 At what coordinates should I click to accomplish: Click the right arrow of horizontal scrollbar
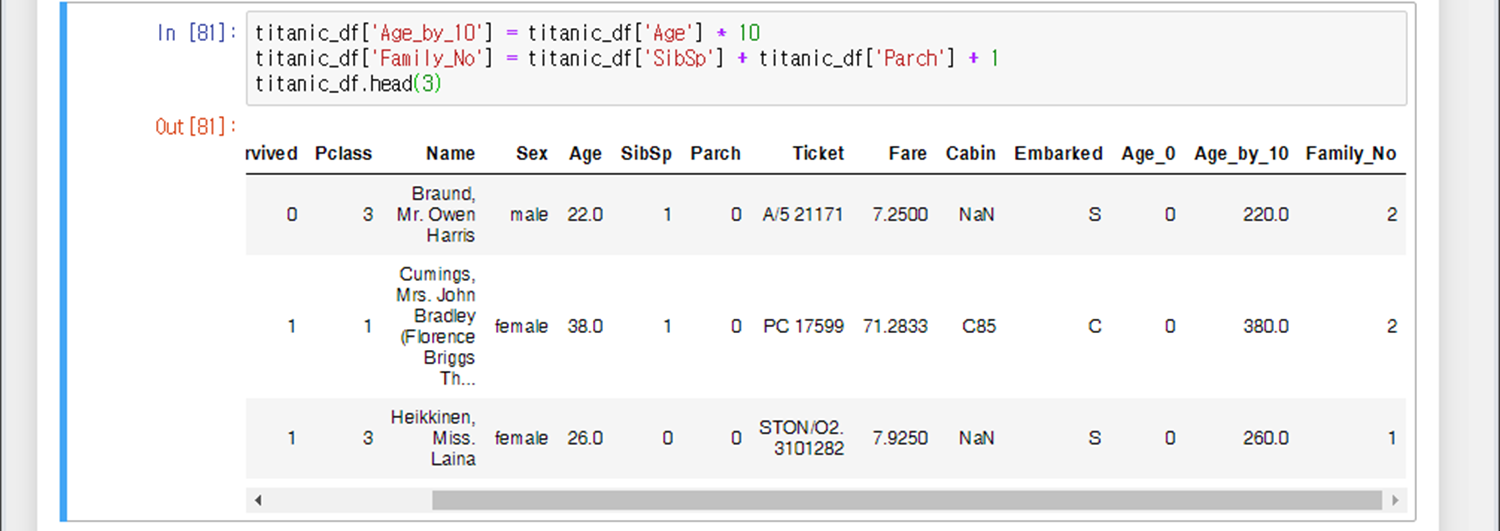[x=1395, y=500]
